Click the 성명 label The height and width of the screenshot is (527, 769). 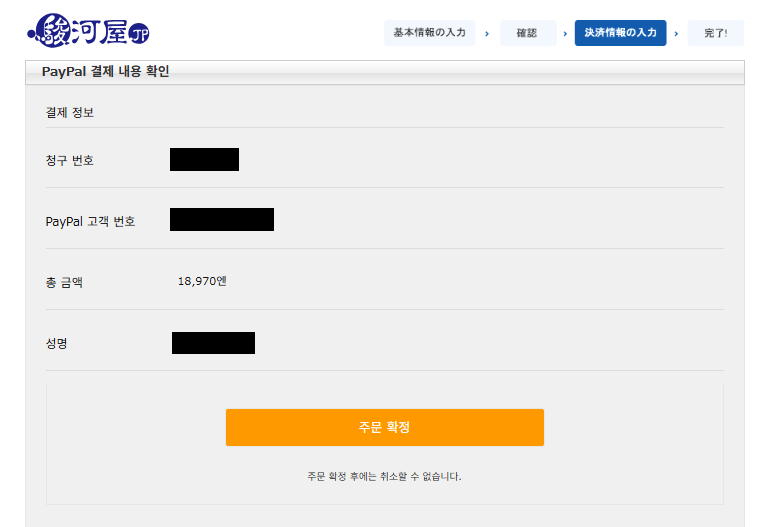[x=56, y=344]
